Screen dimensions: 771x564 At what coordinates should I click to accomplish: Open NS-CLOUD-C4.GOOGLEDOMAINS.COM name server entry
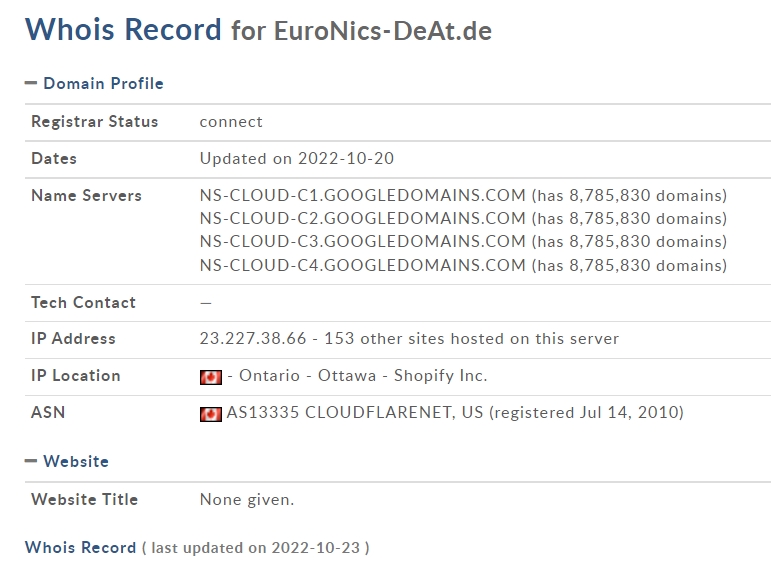pyautogui.click(x=363, y=265)
